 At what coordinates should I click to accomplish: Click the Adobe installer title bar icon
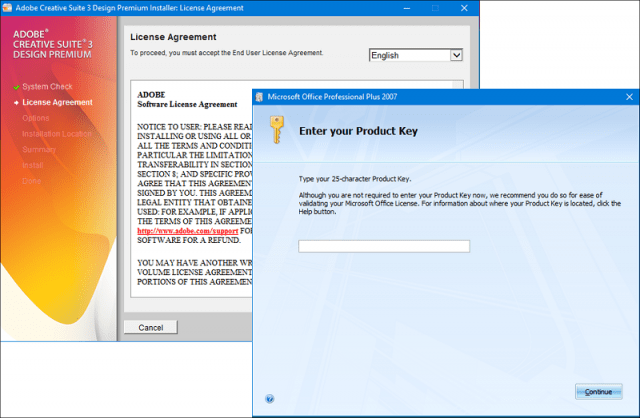7,8
